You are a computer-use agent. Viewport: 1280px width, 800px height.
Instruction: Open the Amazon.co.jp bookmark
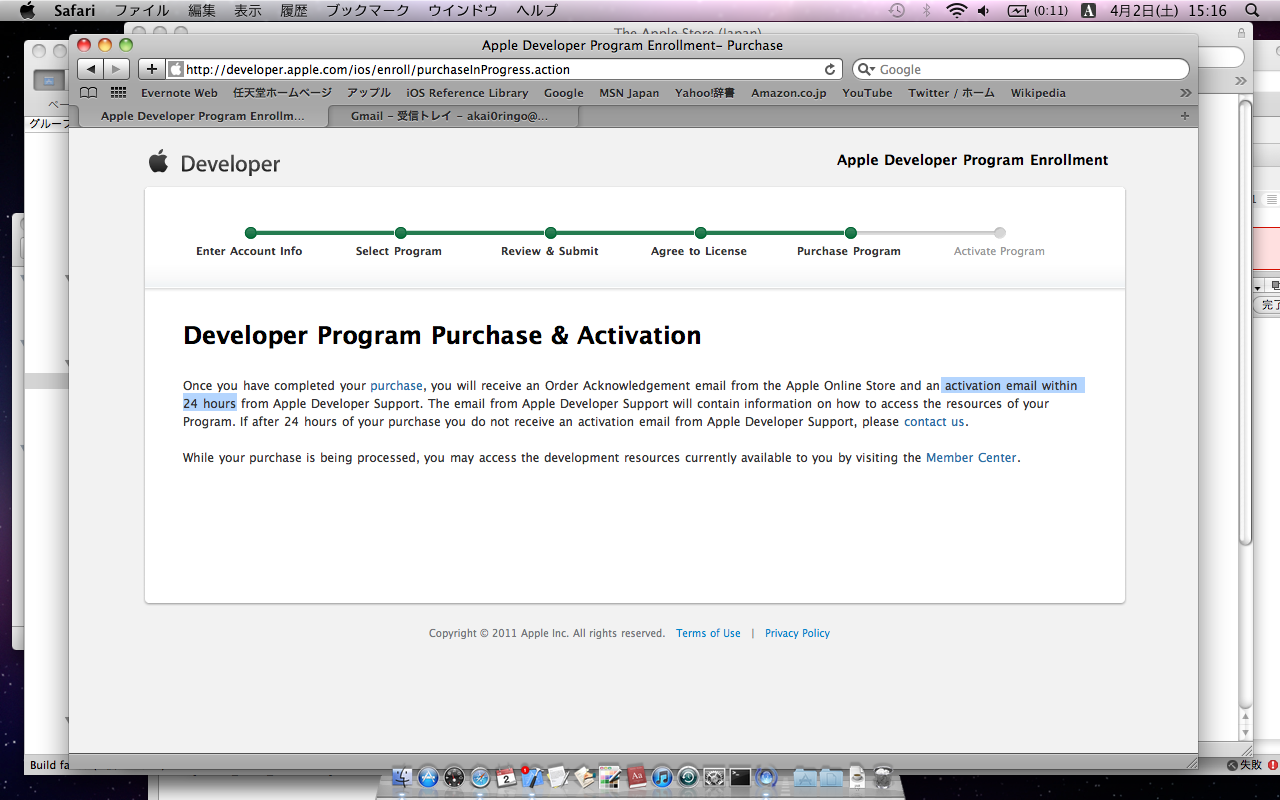pos(789,93)
